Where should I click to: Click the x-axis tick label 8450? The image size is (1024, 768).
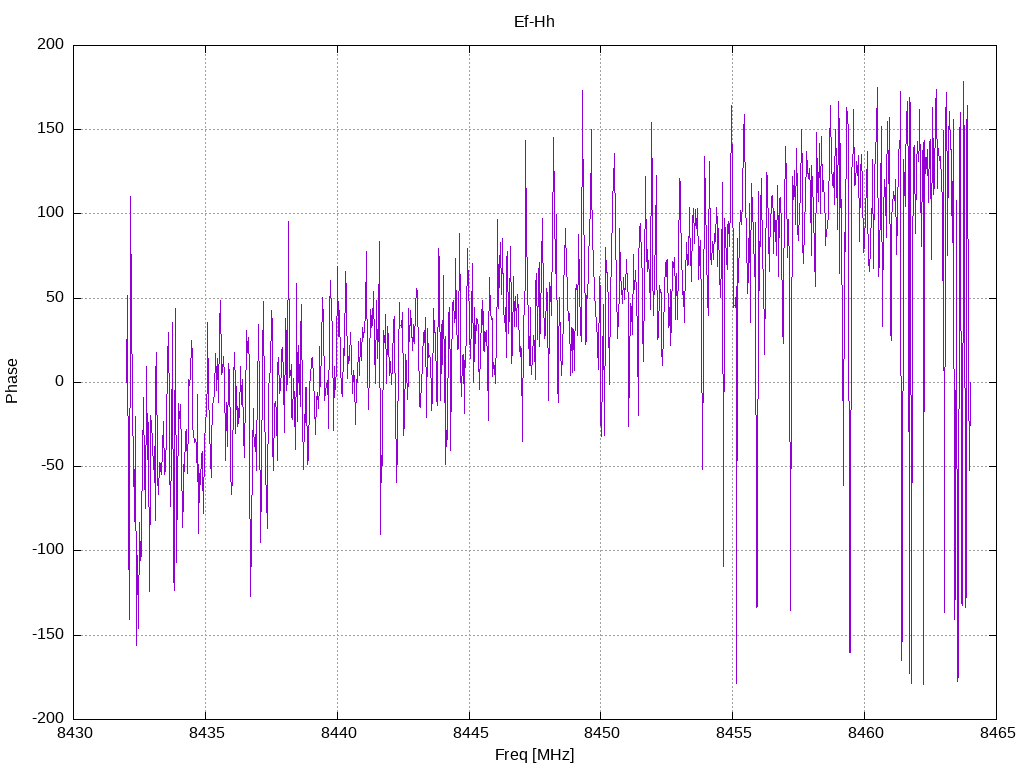(x=601, y=733)
